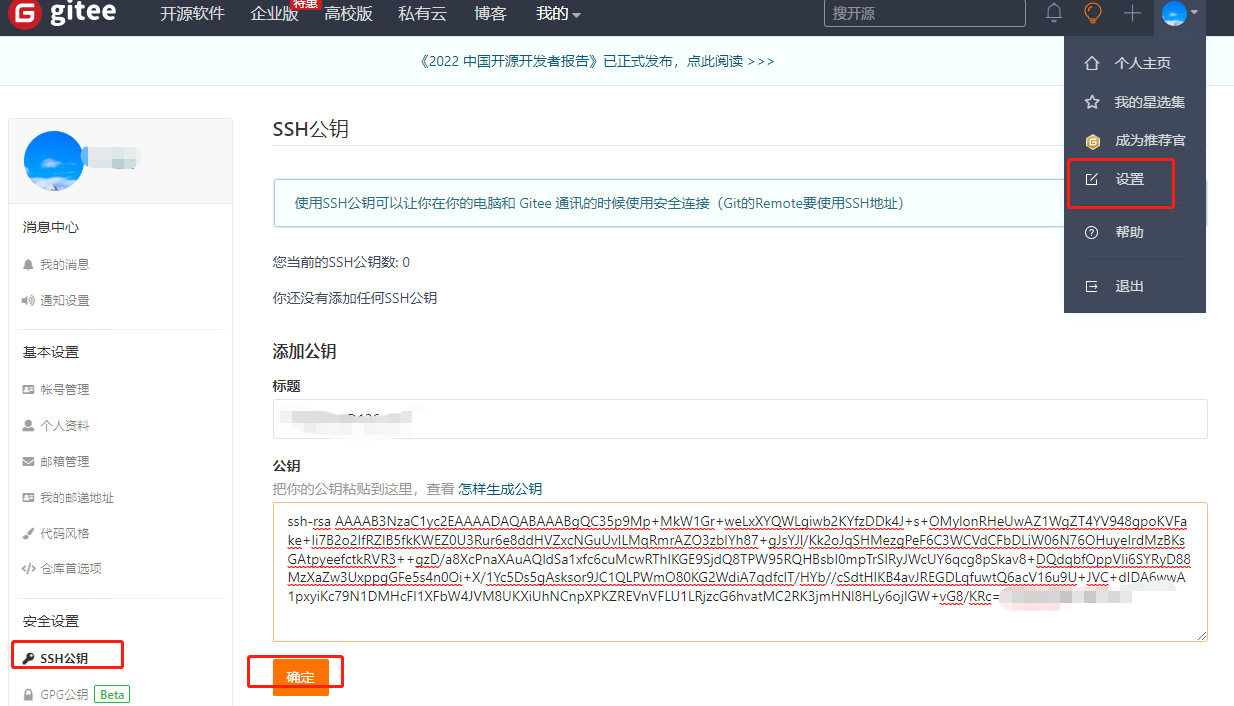
Task: Open 博客 in top navigation
Action: click(x=490, y=14)
